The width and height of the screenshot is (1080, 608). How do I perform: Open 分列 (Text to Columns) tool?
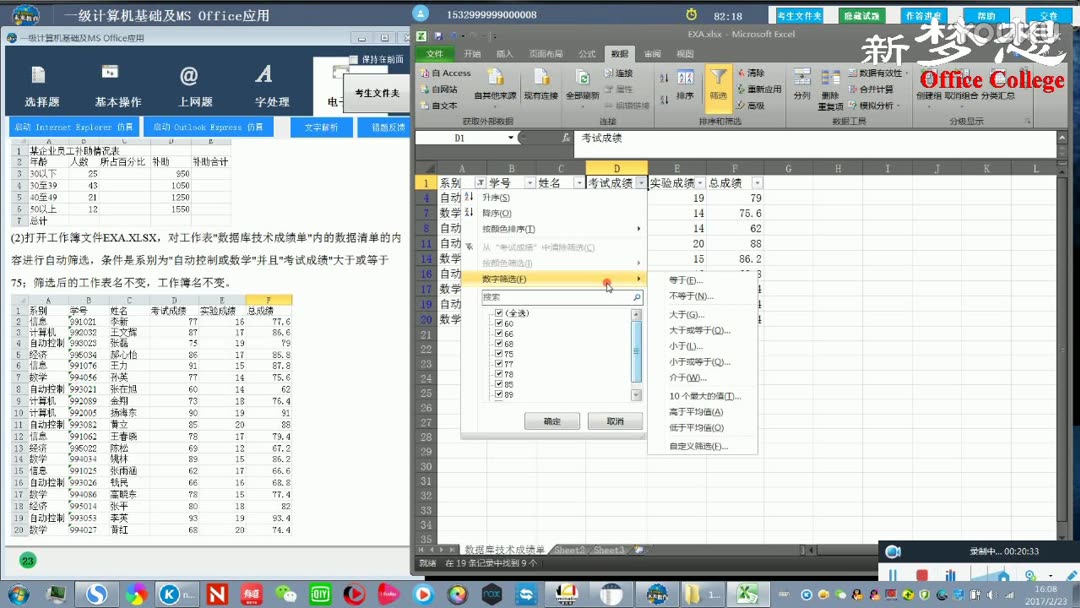[802, 85]
